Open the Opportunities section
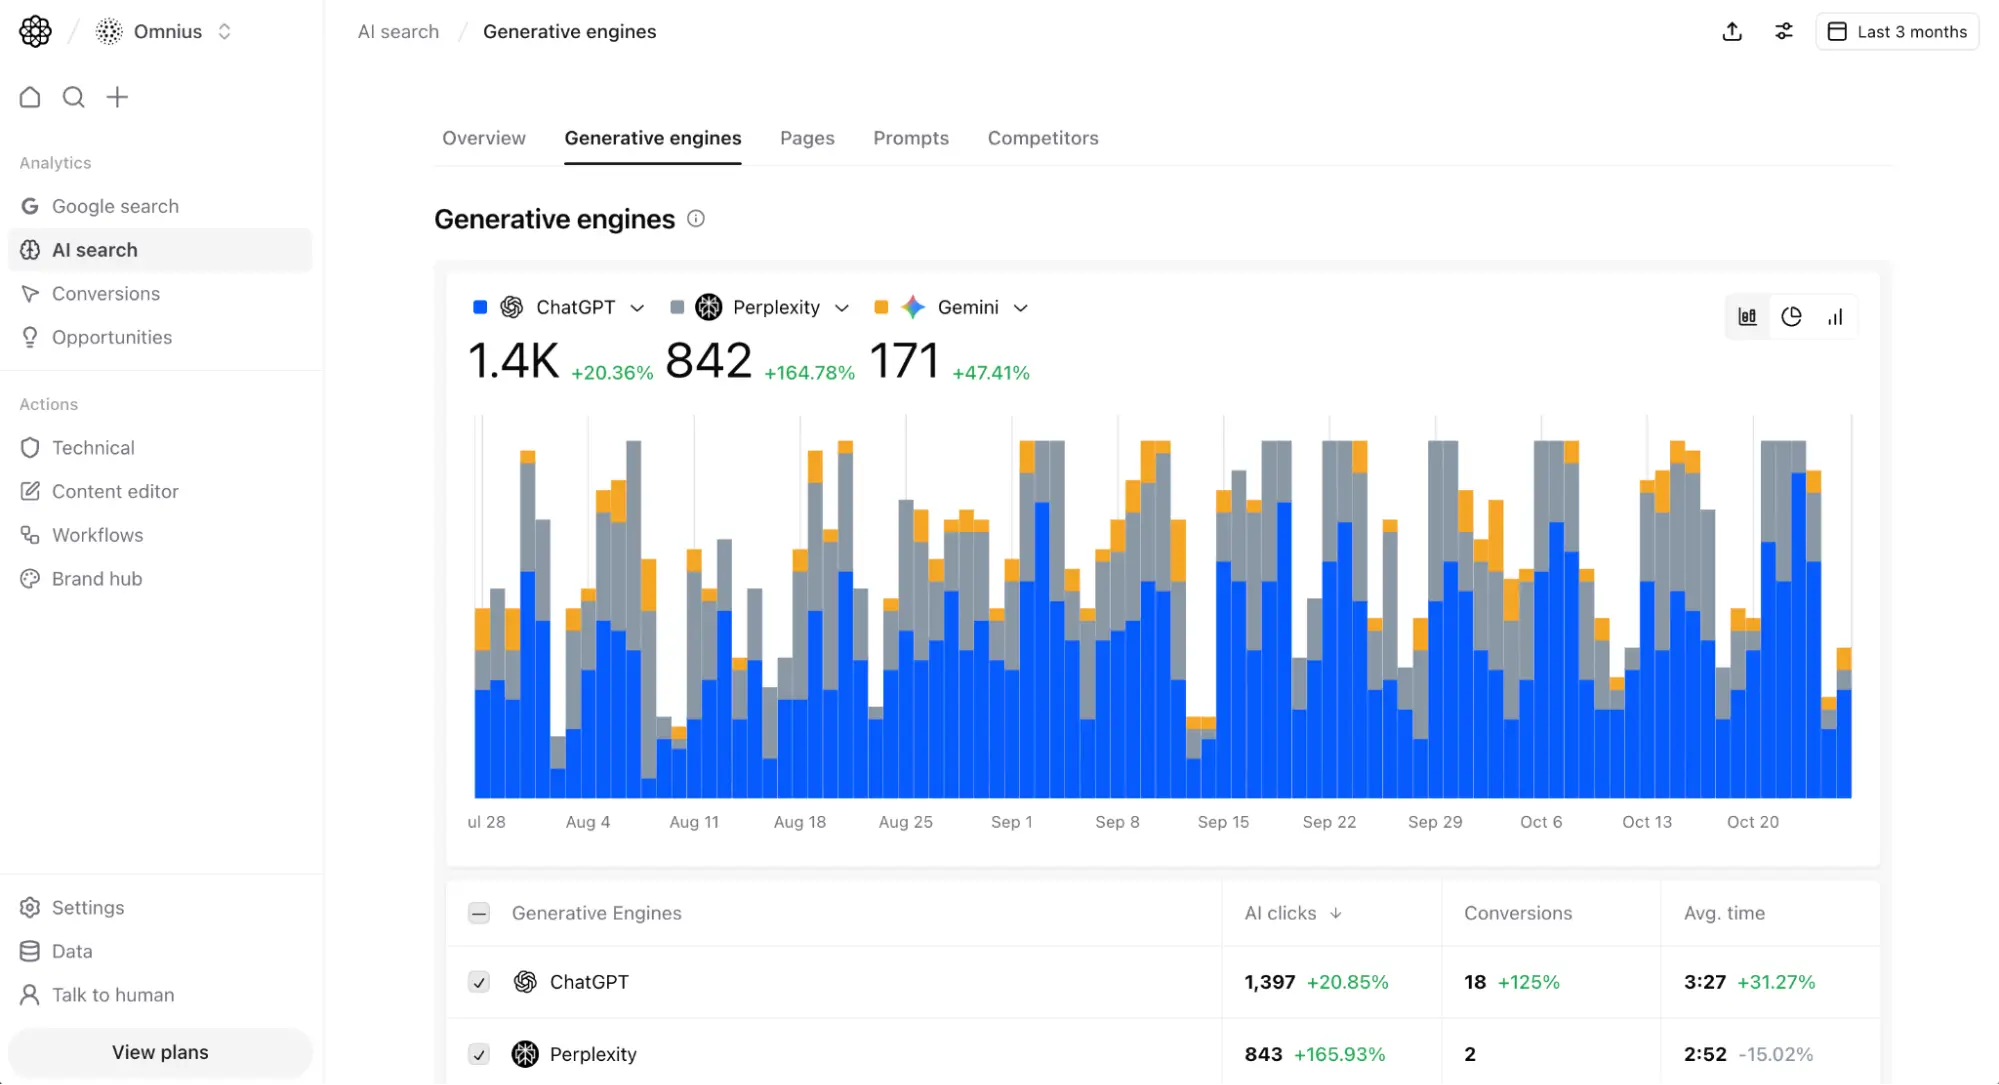 point(112,337)
